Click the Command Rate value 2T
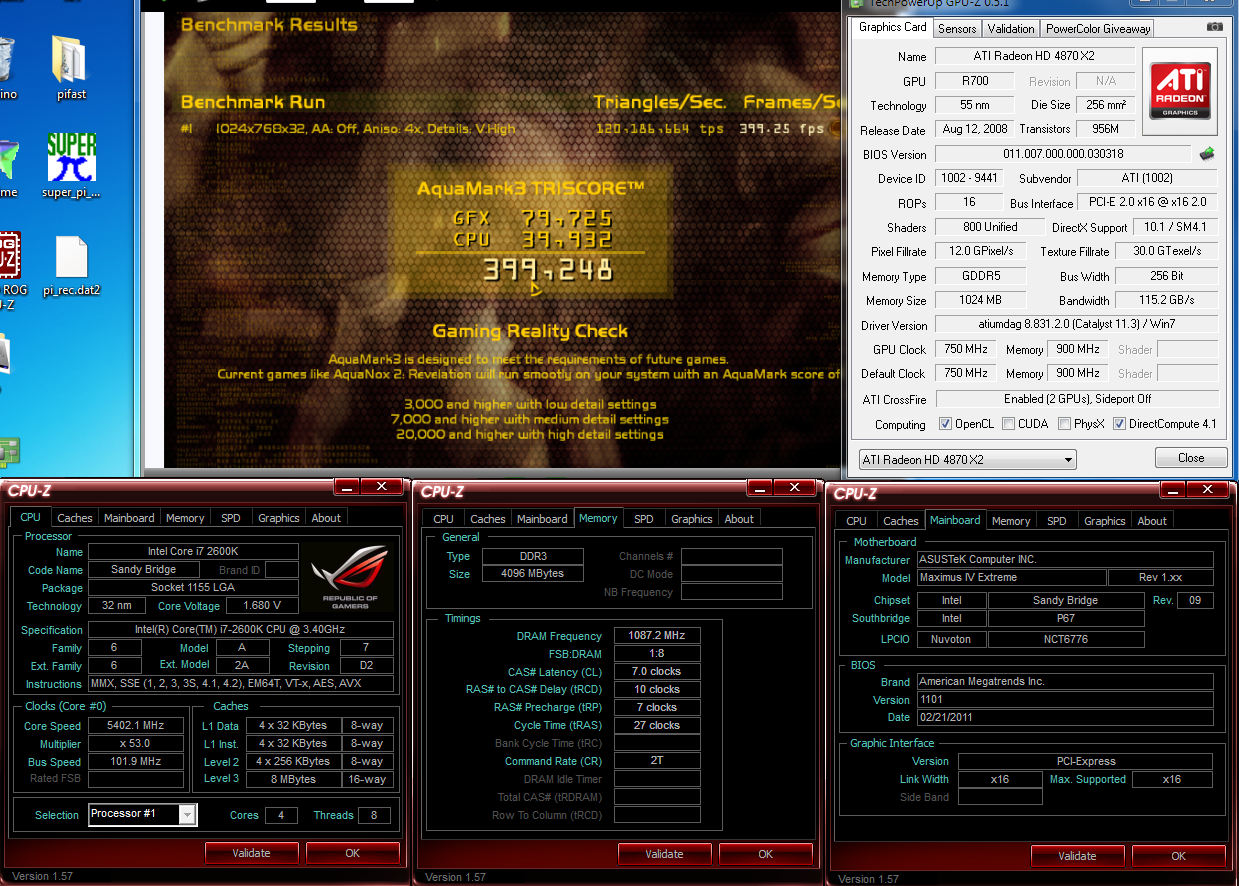 click(656, 761)
